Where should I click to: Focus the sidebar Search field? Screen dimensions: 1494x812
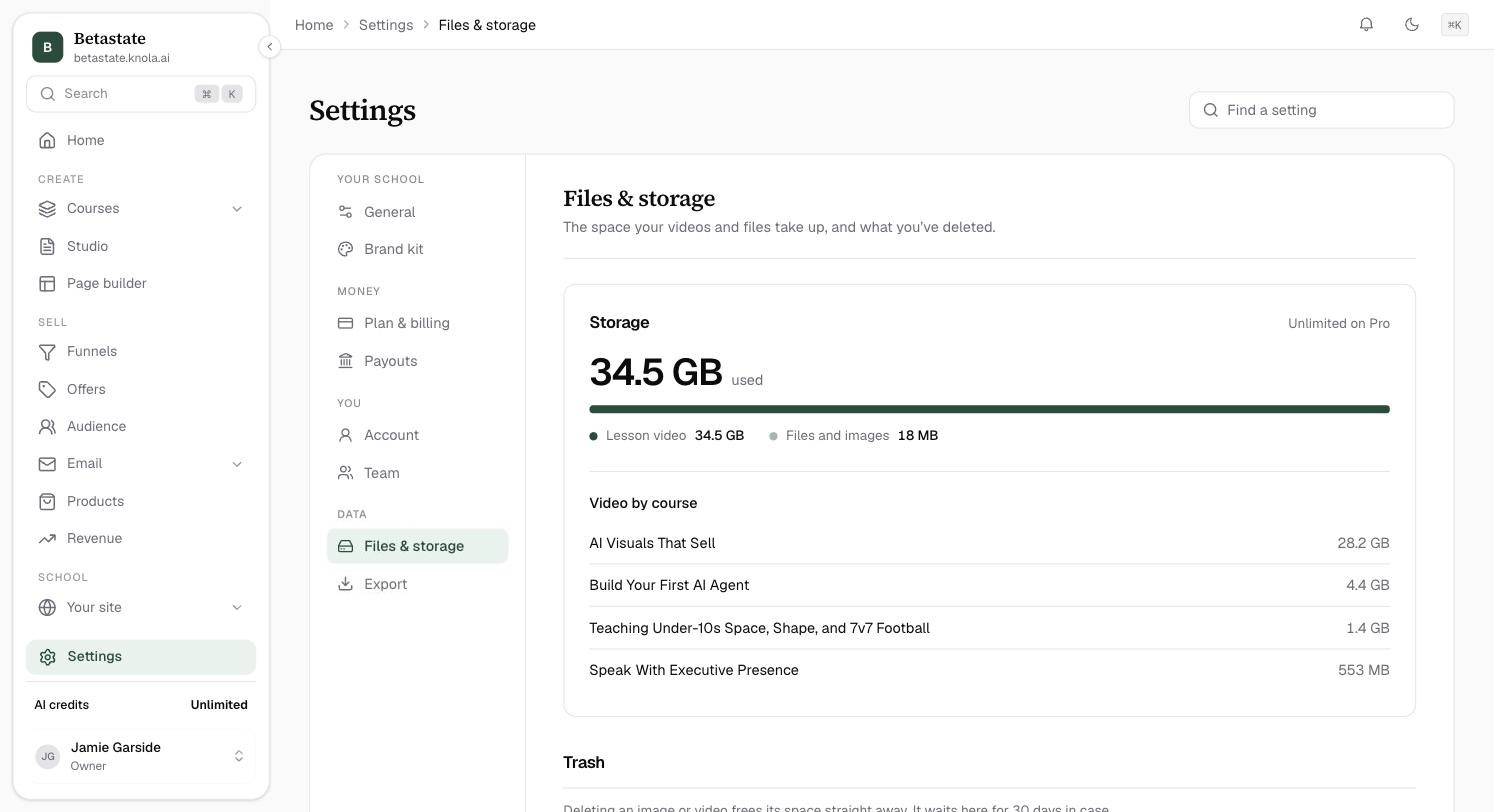pyautogui.click(x=141, y=94)
